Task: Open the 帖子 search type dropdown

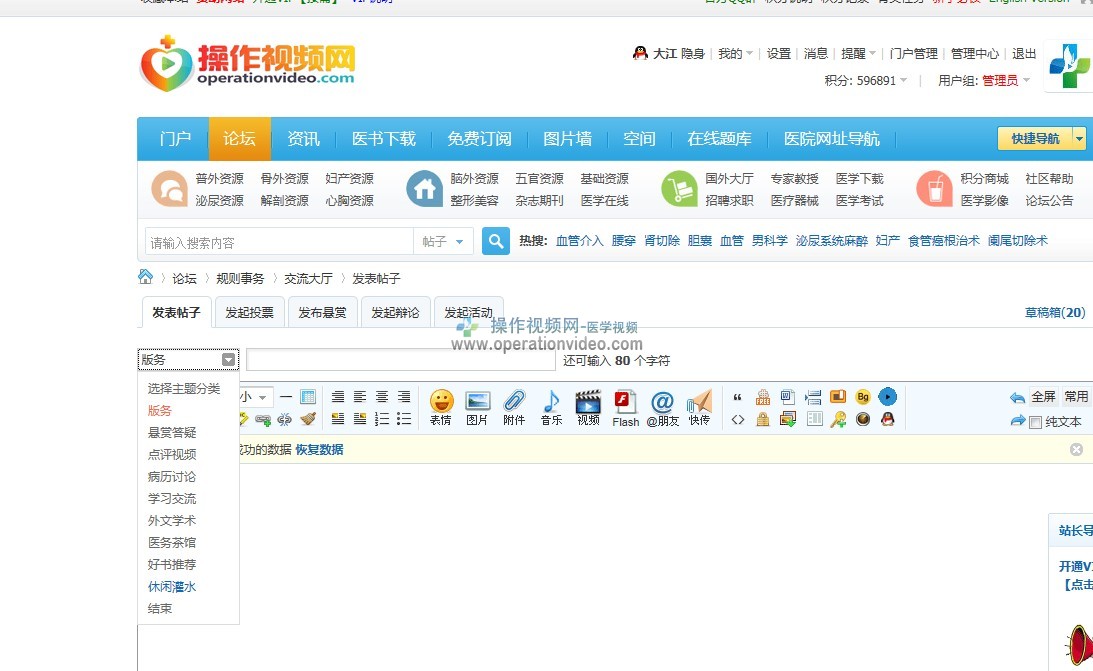Action: [x=444, y=242]
